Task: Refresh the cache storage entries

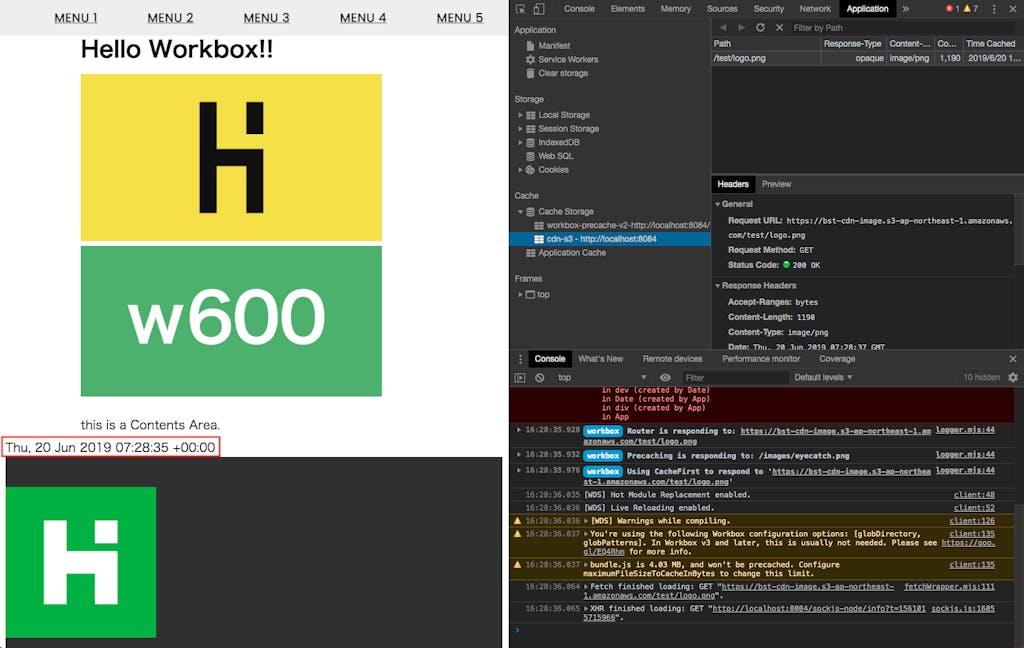Action: (760, 27)
